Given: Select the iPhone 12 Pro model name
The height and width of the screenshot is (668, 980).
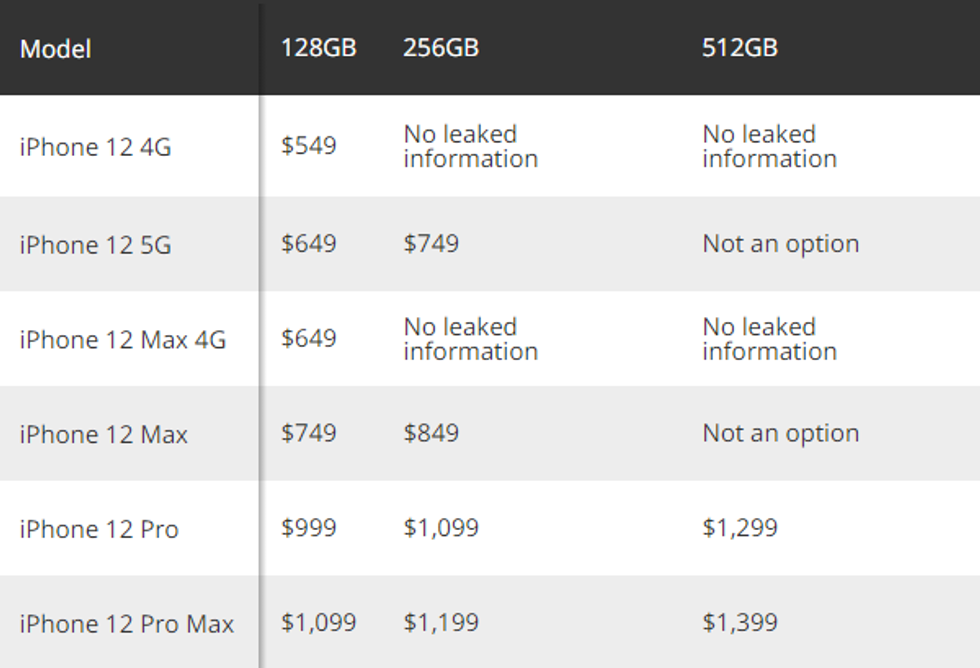Looking at the screenshot, I should coord(99,529).
